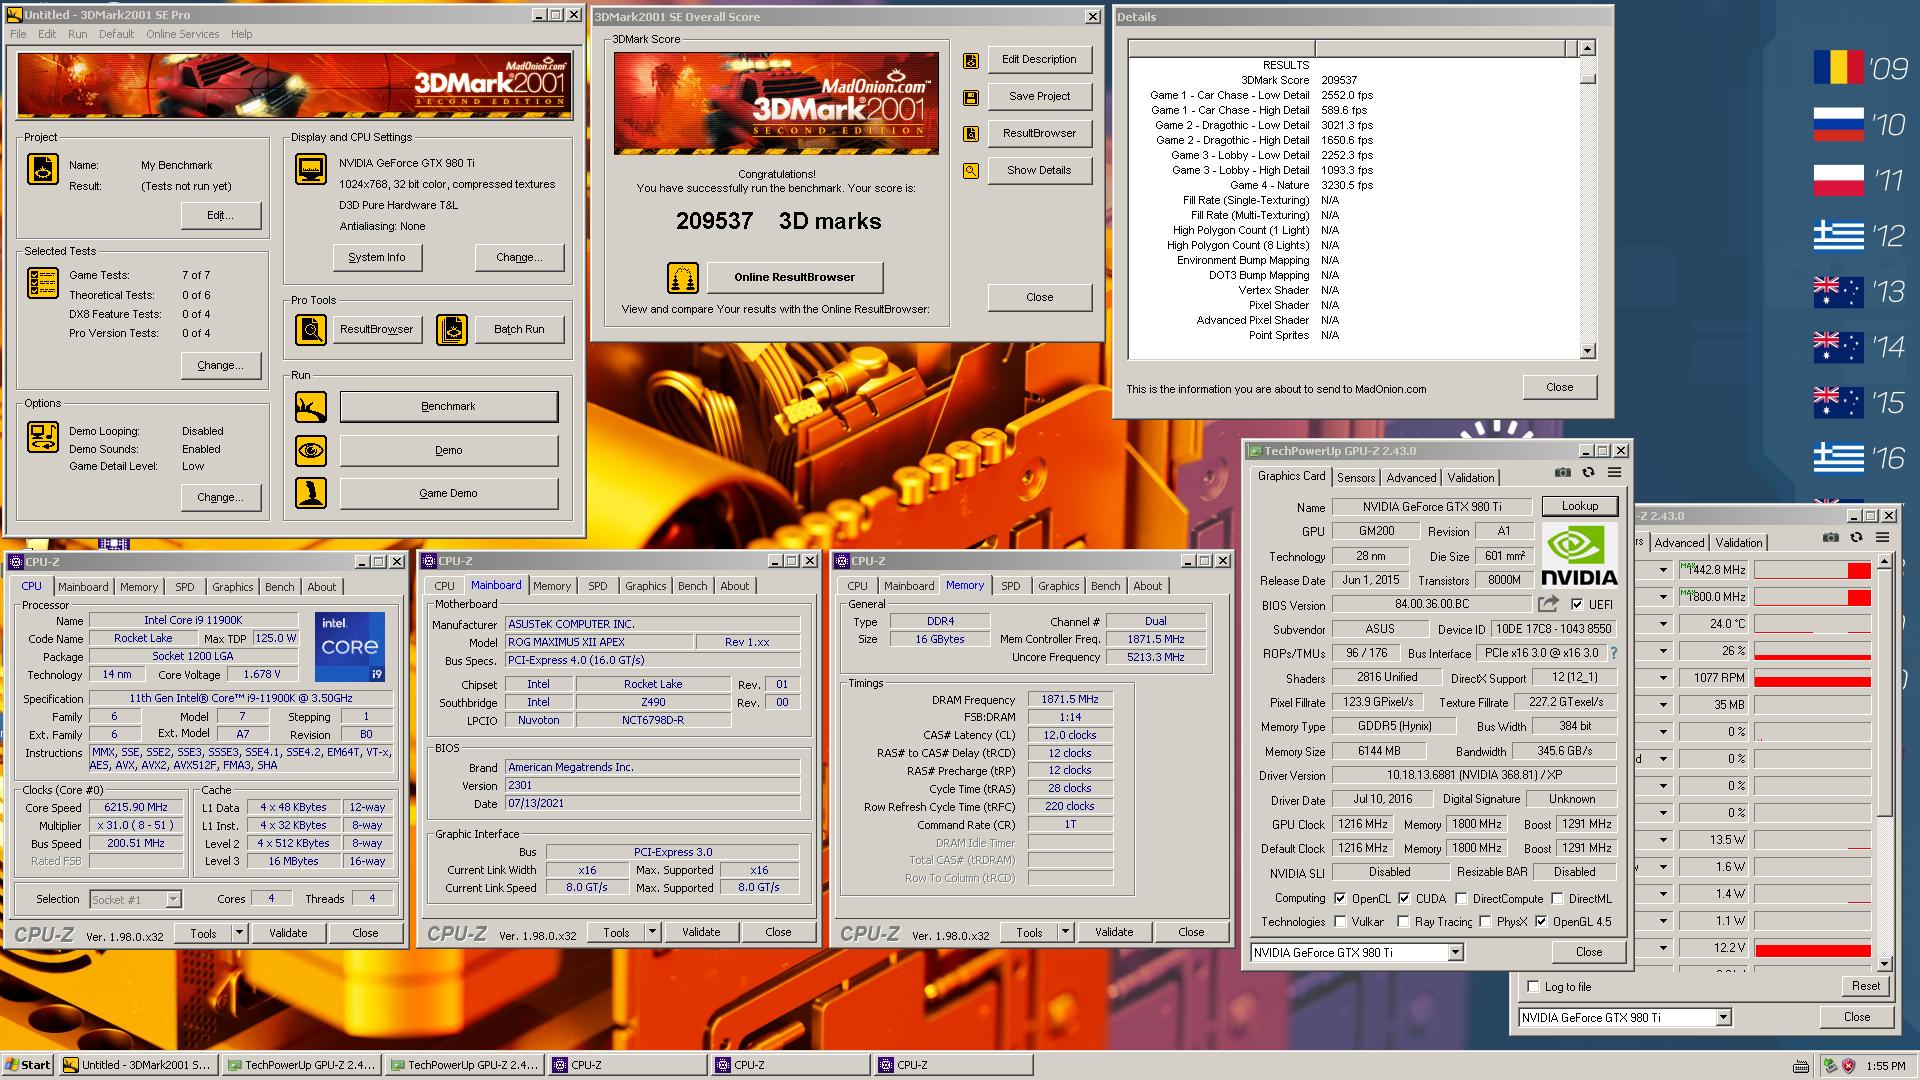
Task: Click the BIOS export share icon in GPU-Z
Action: 1548,604
